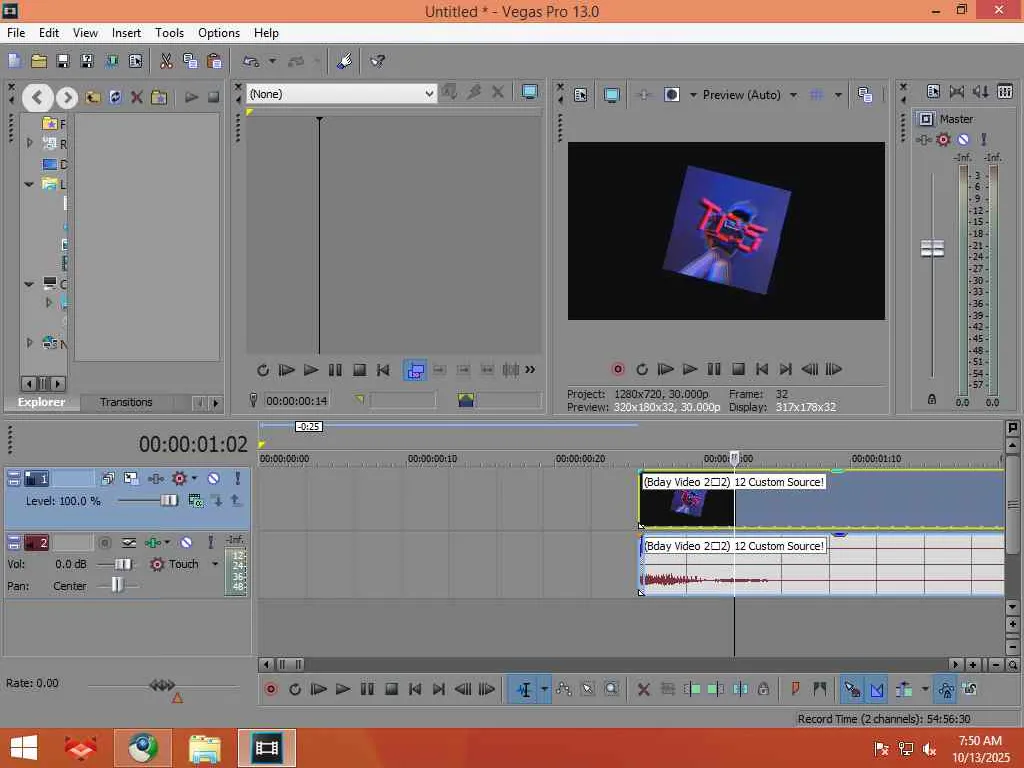
Task: Open the File menu
Action: click(x=16, y=33)
